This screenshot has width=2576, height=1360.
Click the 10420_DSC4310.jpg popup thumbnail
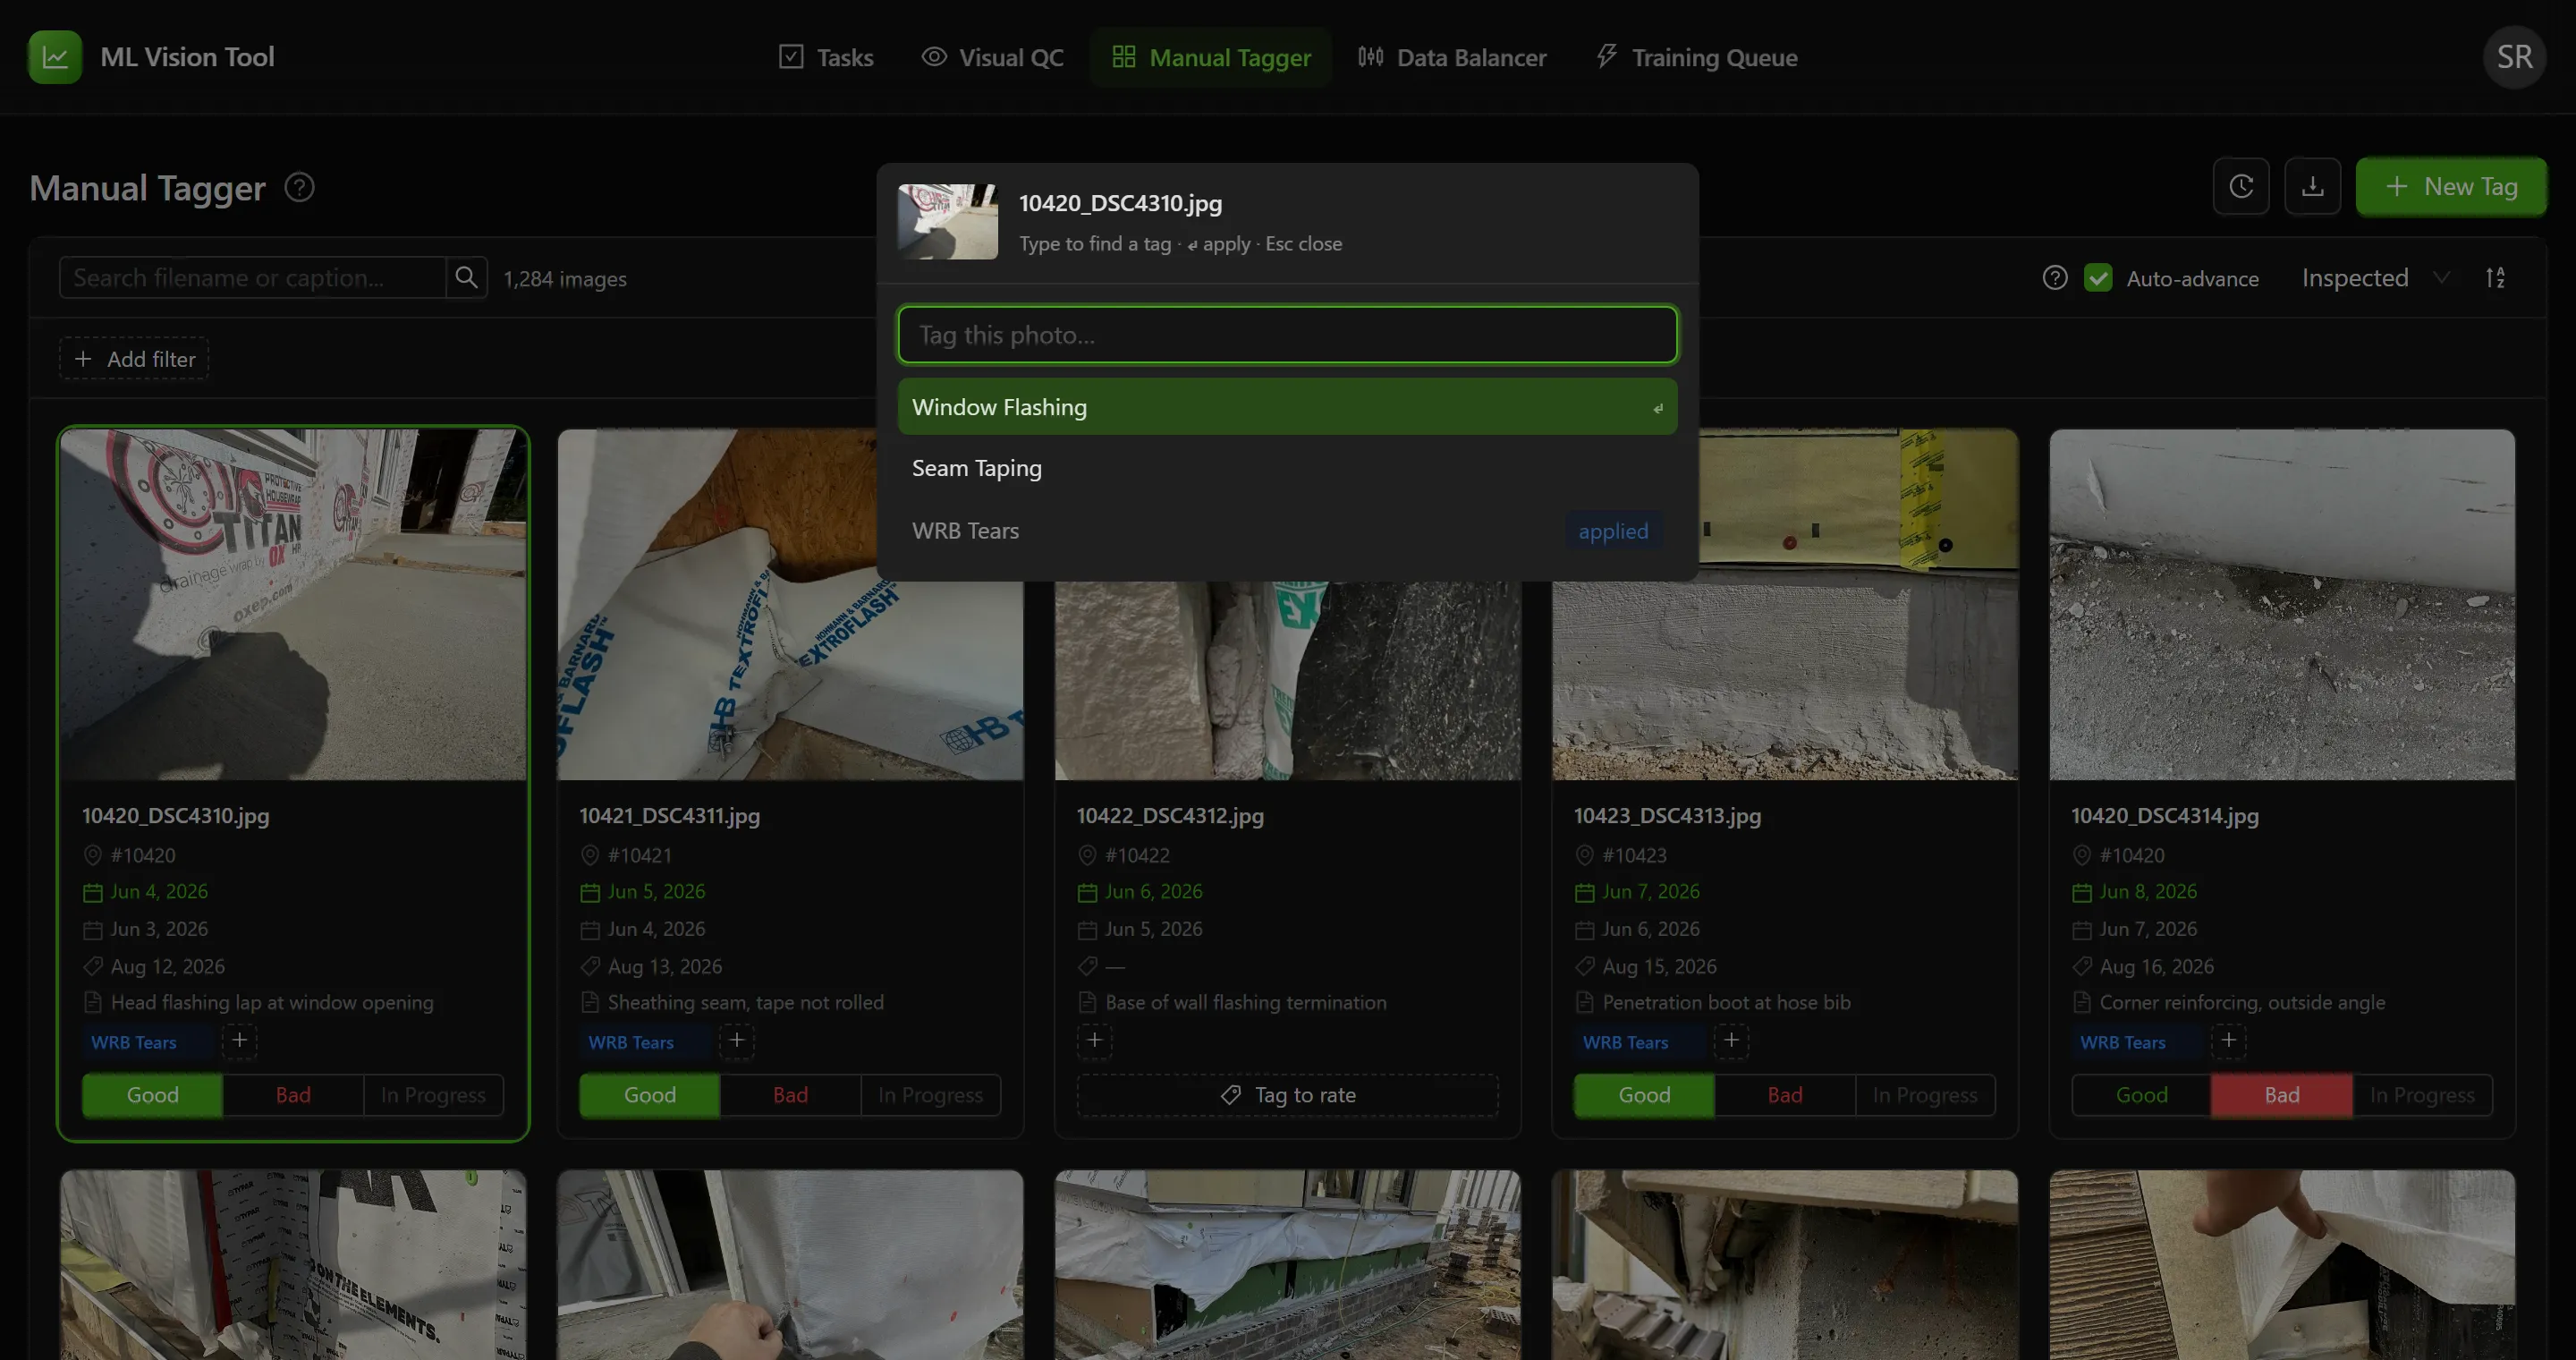click(x=947, y=221)
